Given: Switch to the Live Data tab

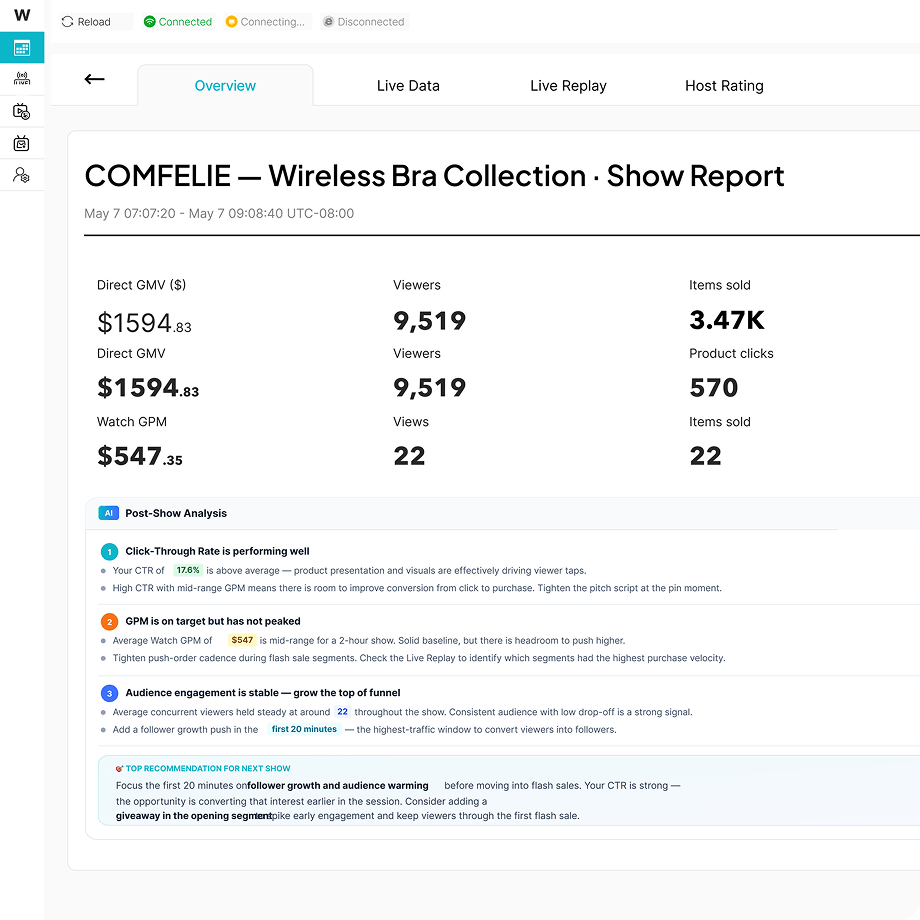Looking at the screenshot, I should click(x=408, y=86).
